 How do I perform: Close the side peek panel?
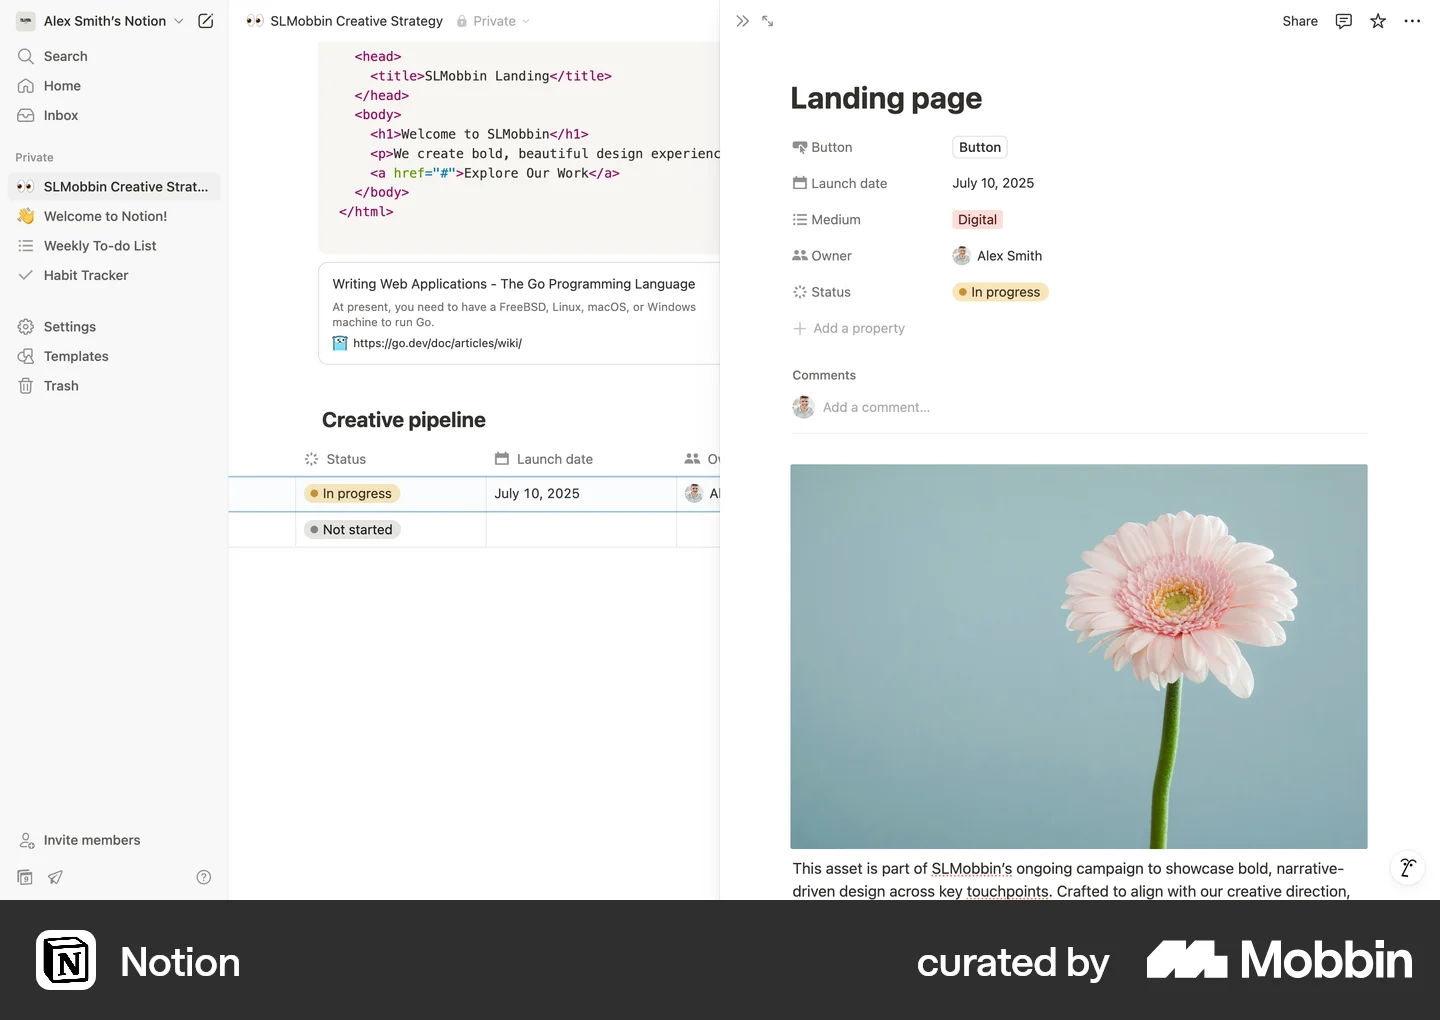pos(742,21)
